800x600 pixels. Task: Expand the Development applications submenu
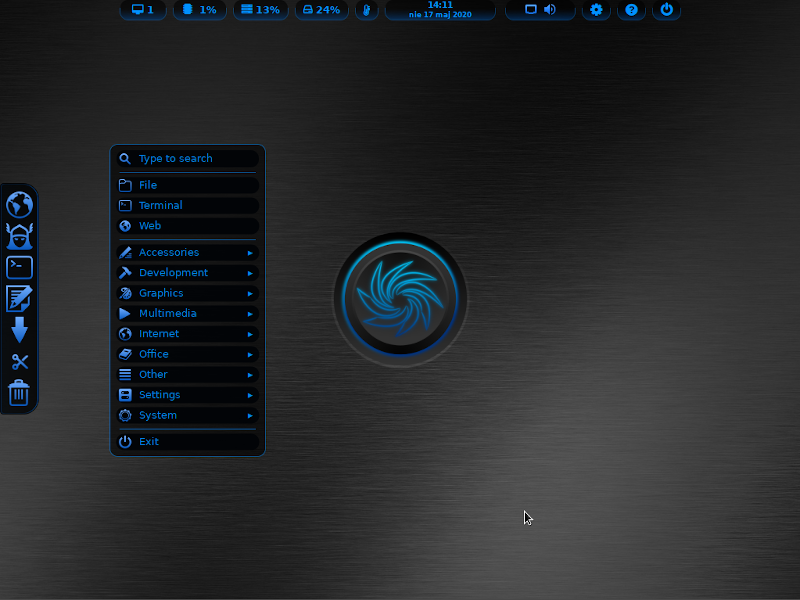pos(172,272)
